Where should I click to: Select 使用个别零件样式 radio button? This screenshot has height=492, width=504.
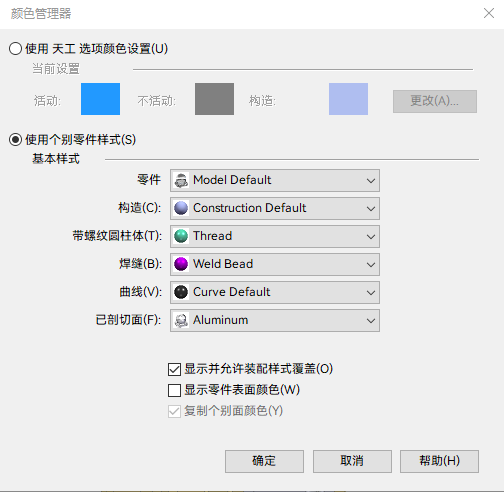[x=15, y=140]
